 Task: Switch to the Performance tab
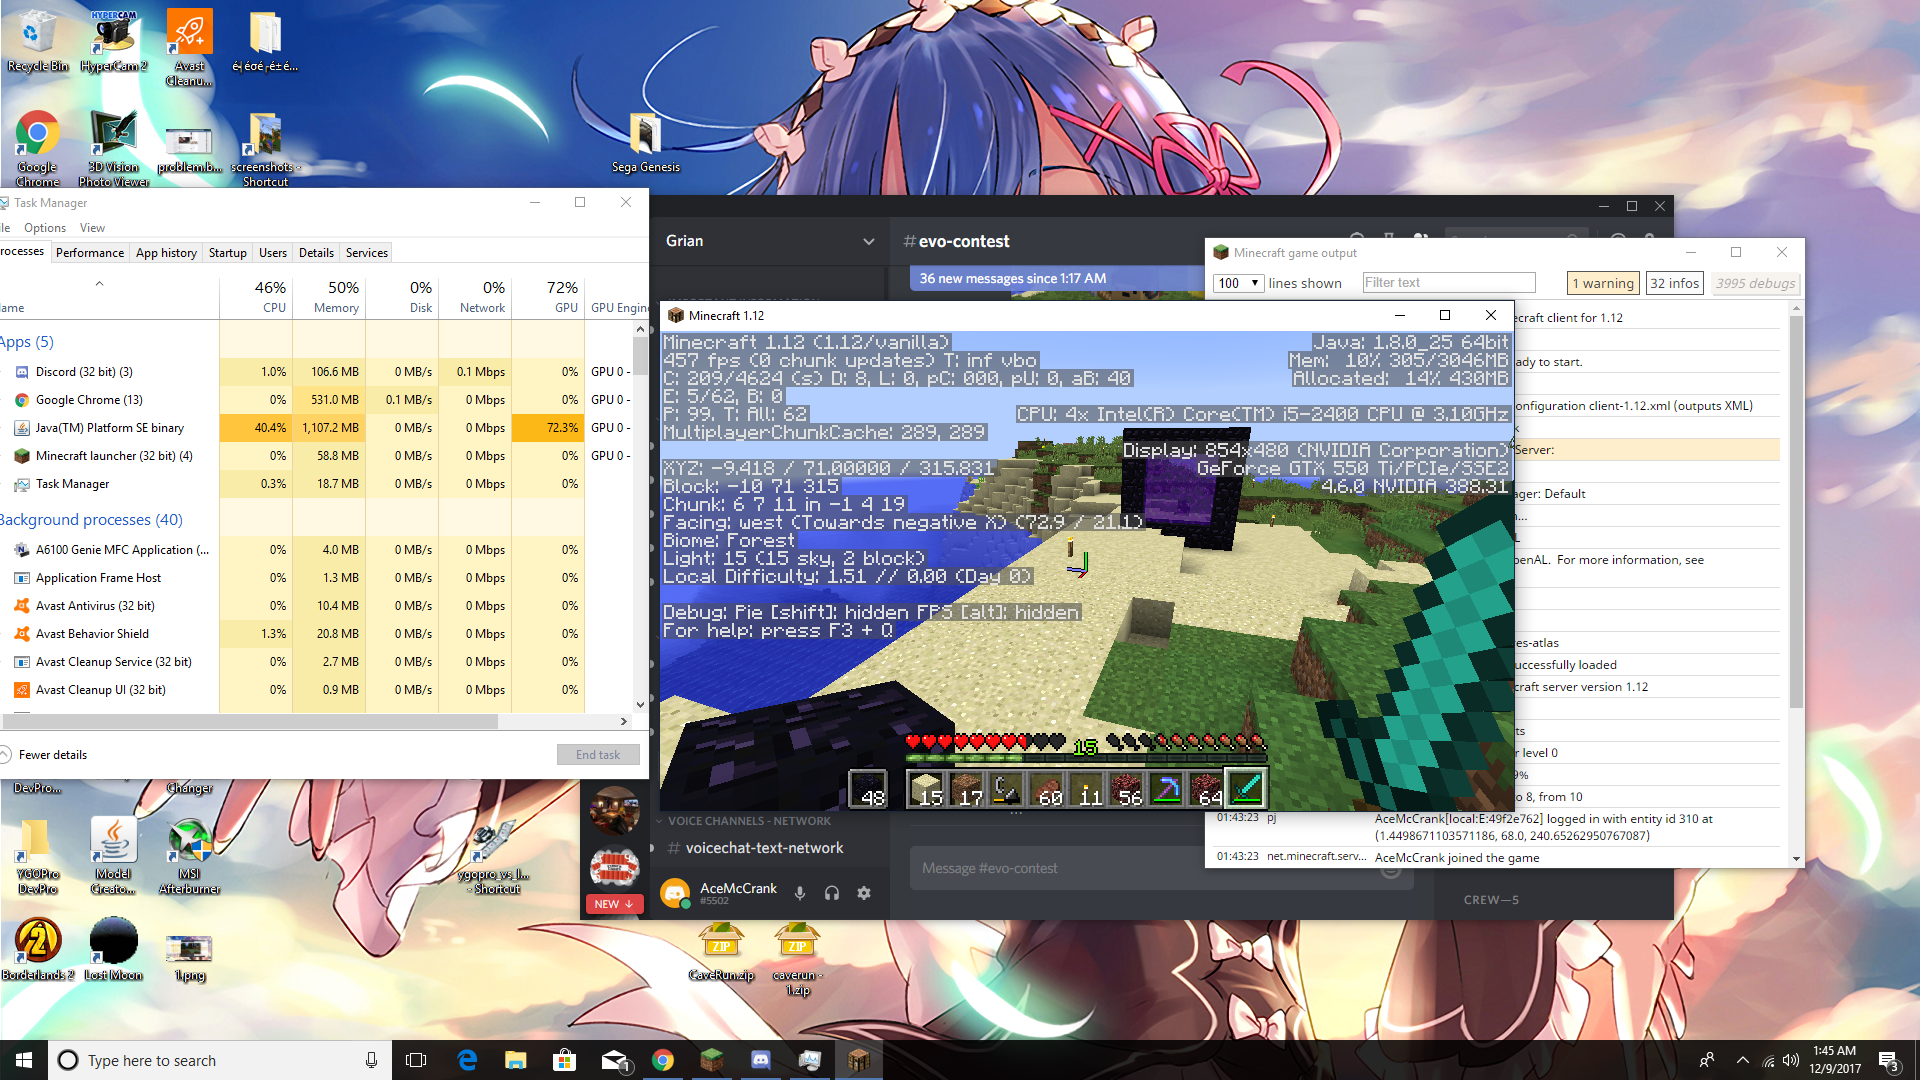point(90,253)
